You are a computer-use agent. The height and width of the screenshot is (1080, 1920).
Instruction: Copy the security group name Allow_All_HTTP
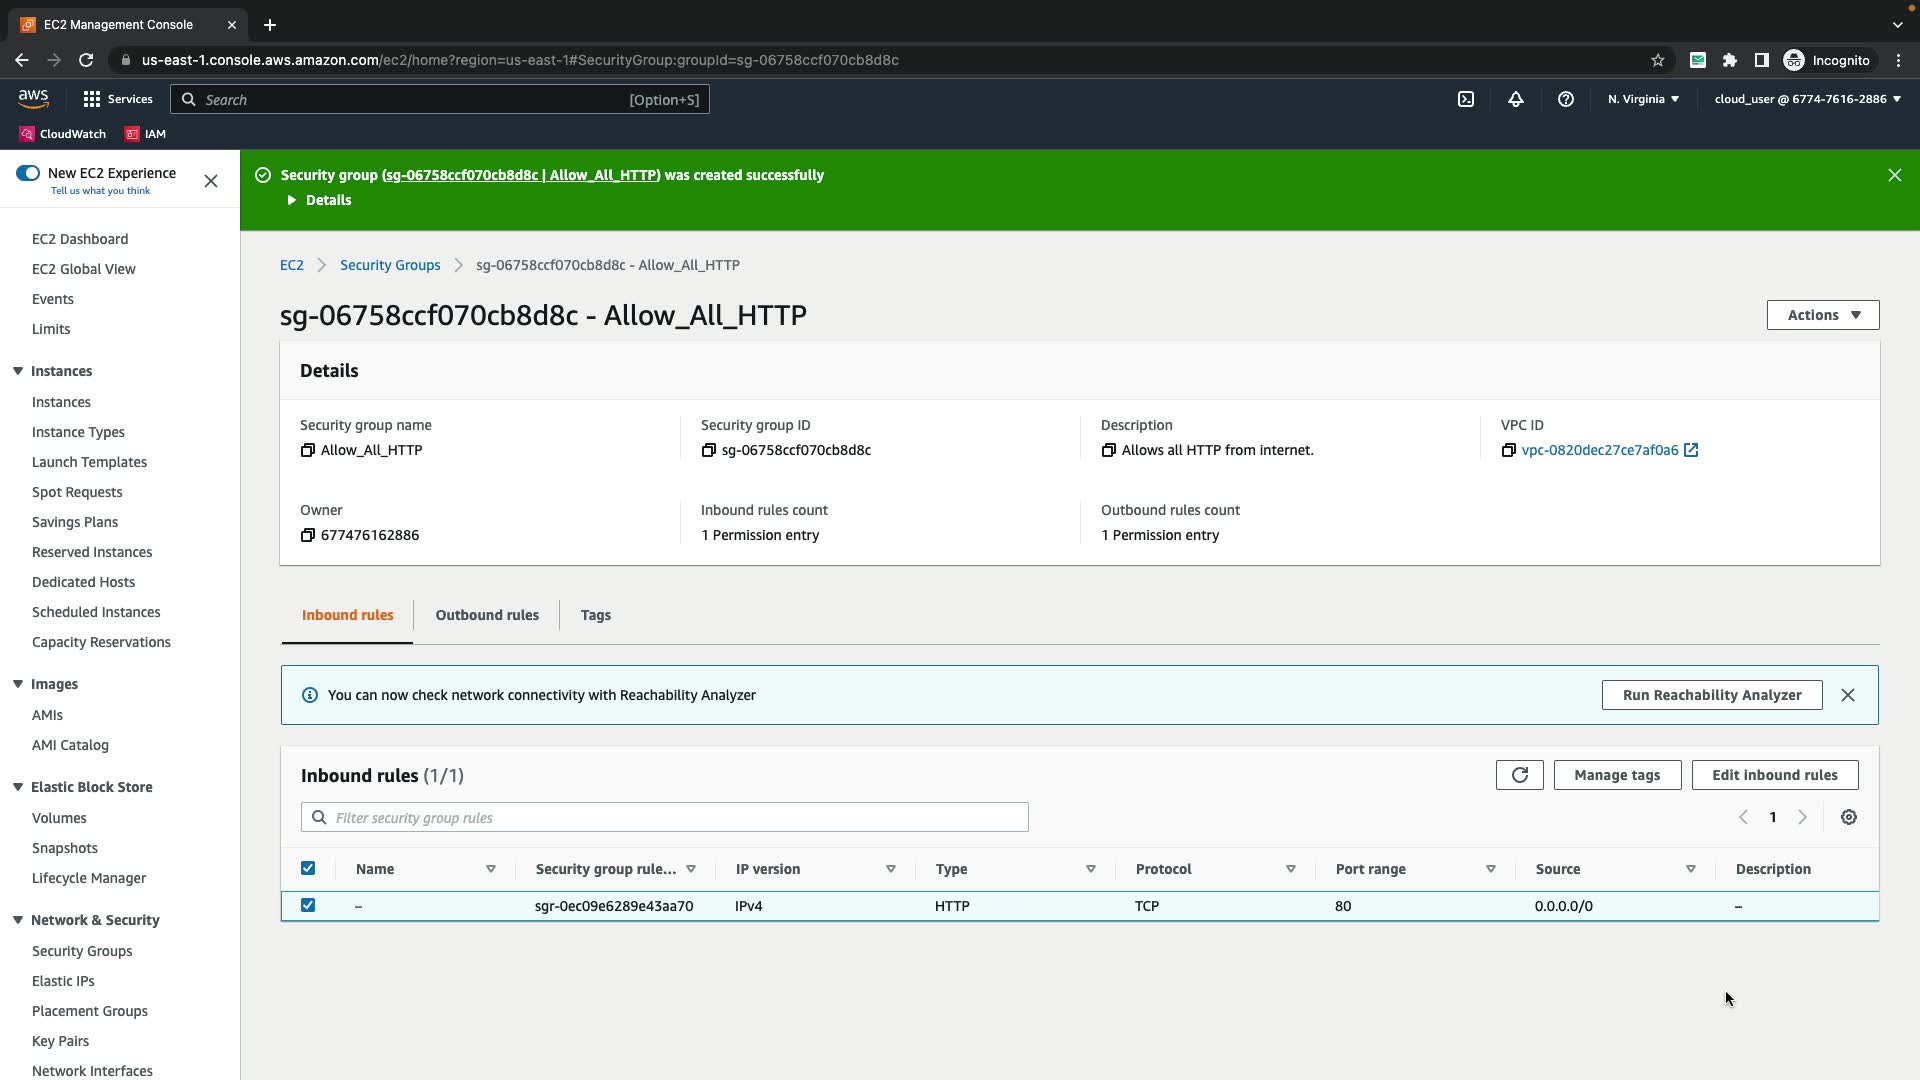click(x=307, y=450)
